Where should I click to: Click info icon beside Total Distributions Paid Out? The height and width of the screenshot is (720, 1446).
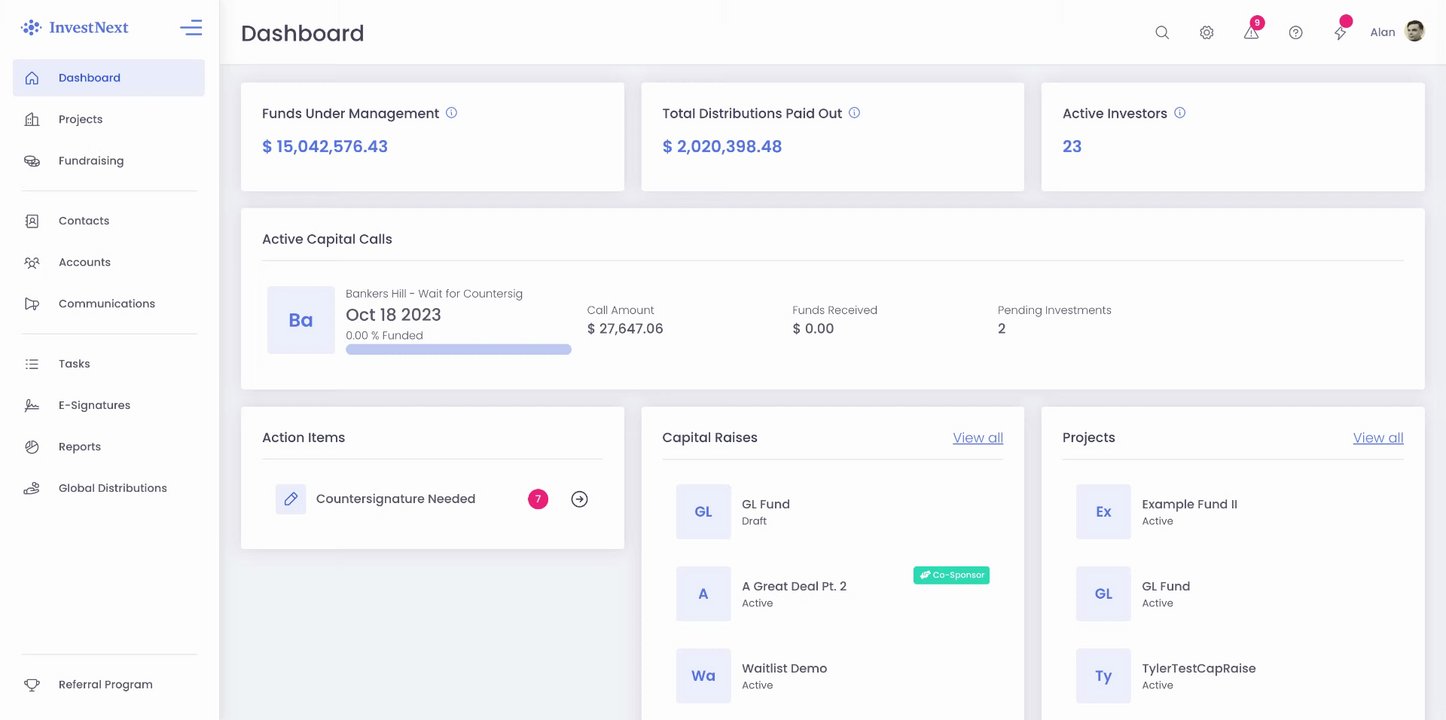pos(854,113)
